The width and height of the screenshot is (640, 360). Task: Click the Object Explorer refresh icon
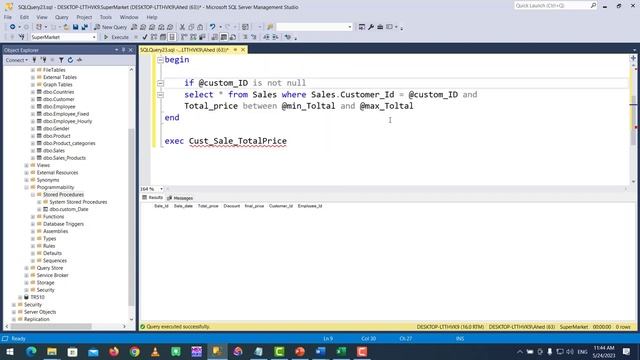[x=70, y=60]
